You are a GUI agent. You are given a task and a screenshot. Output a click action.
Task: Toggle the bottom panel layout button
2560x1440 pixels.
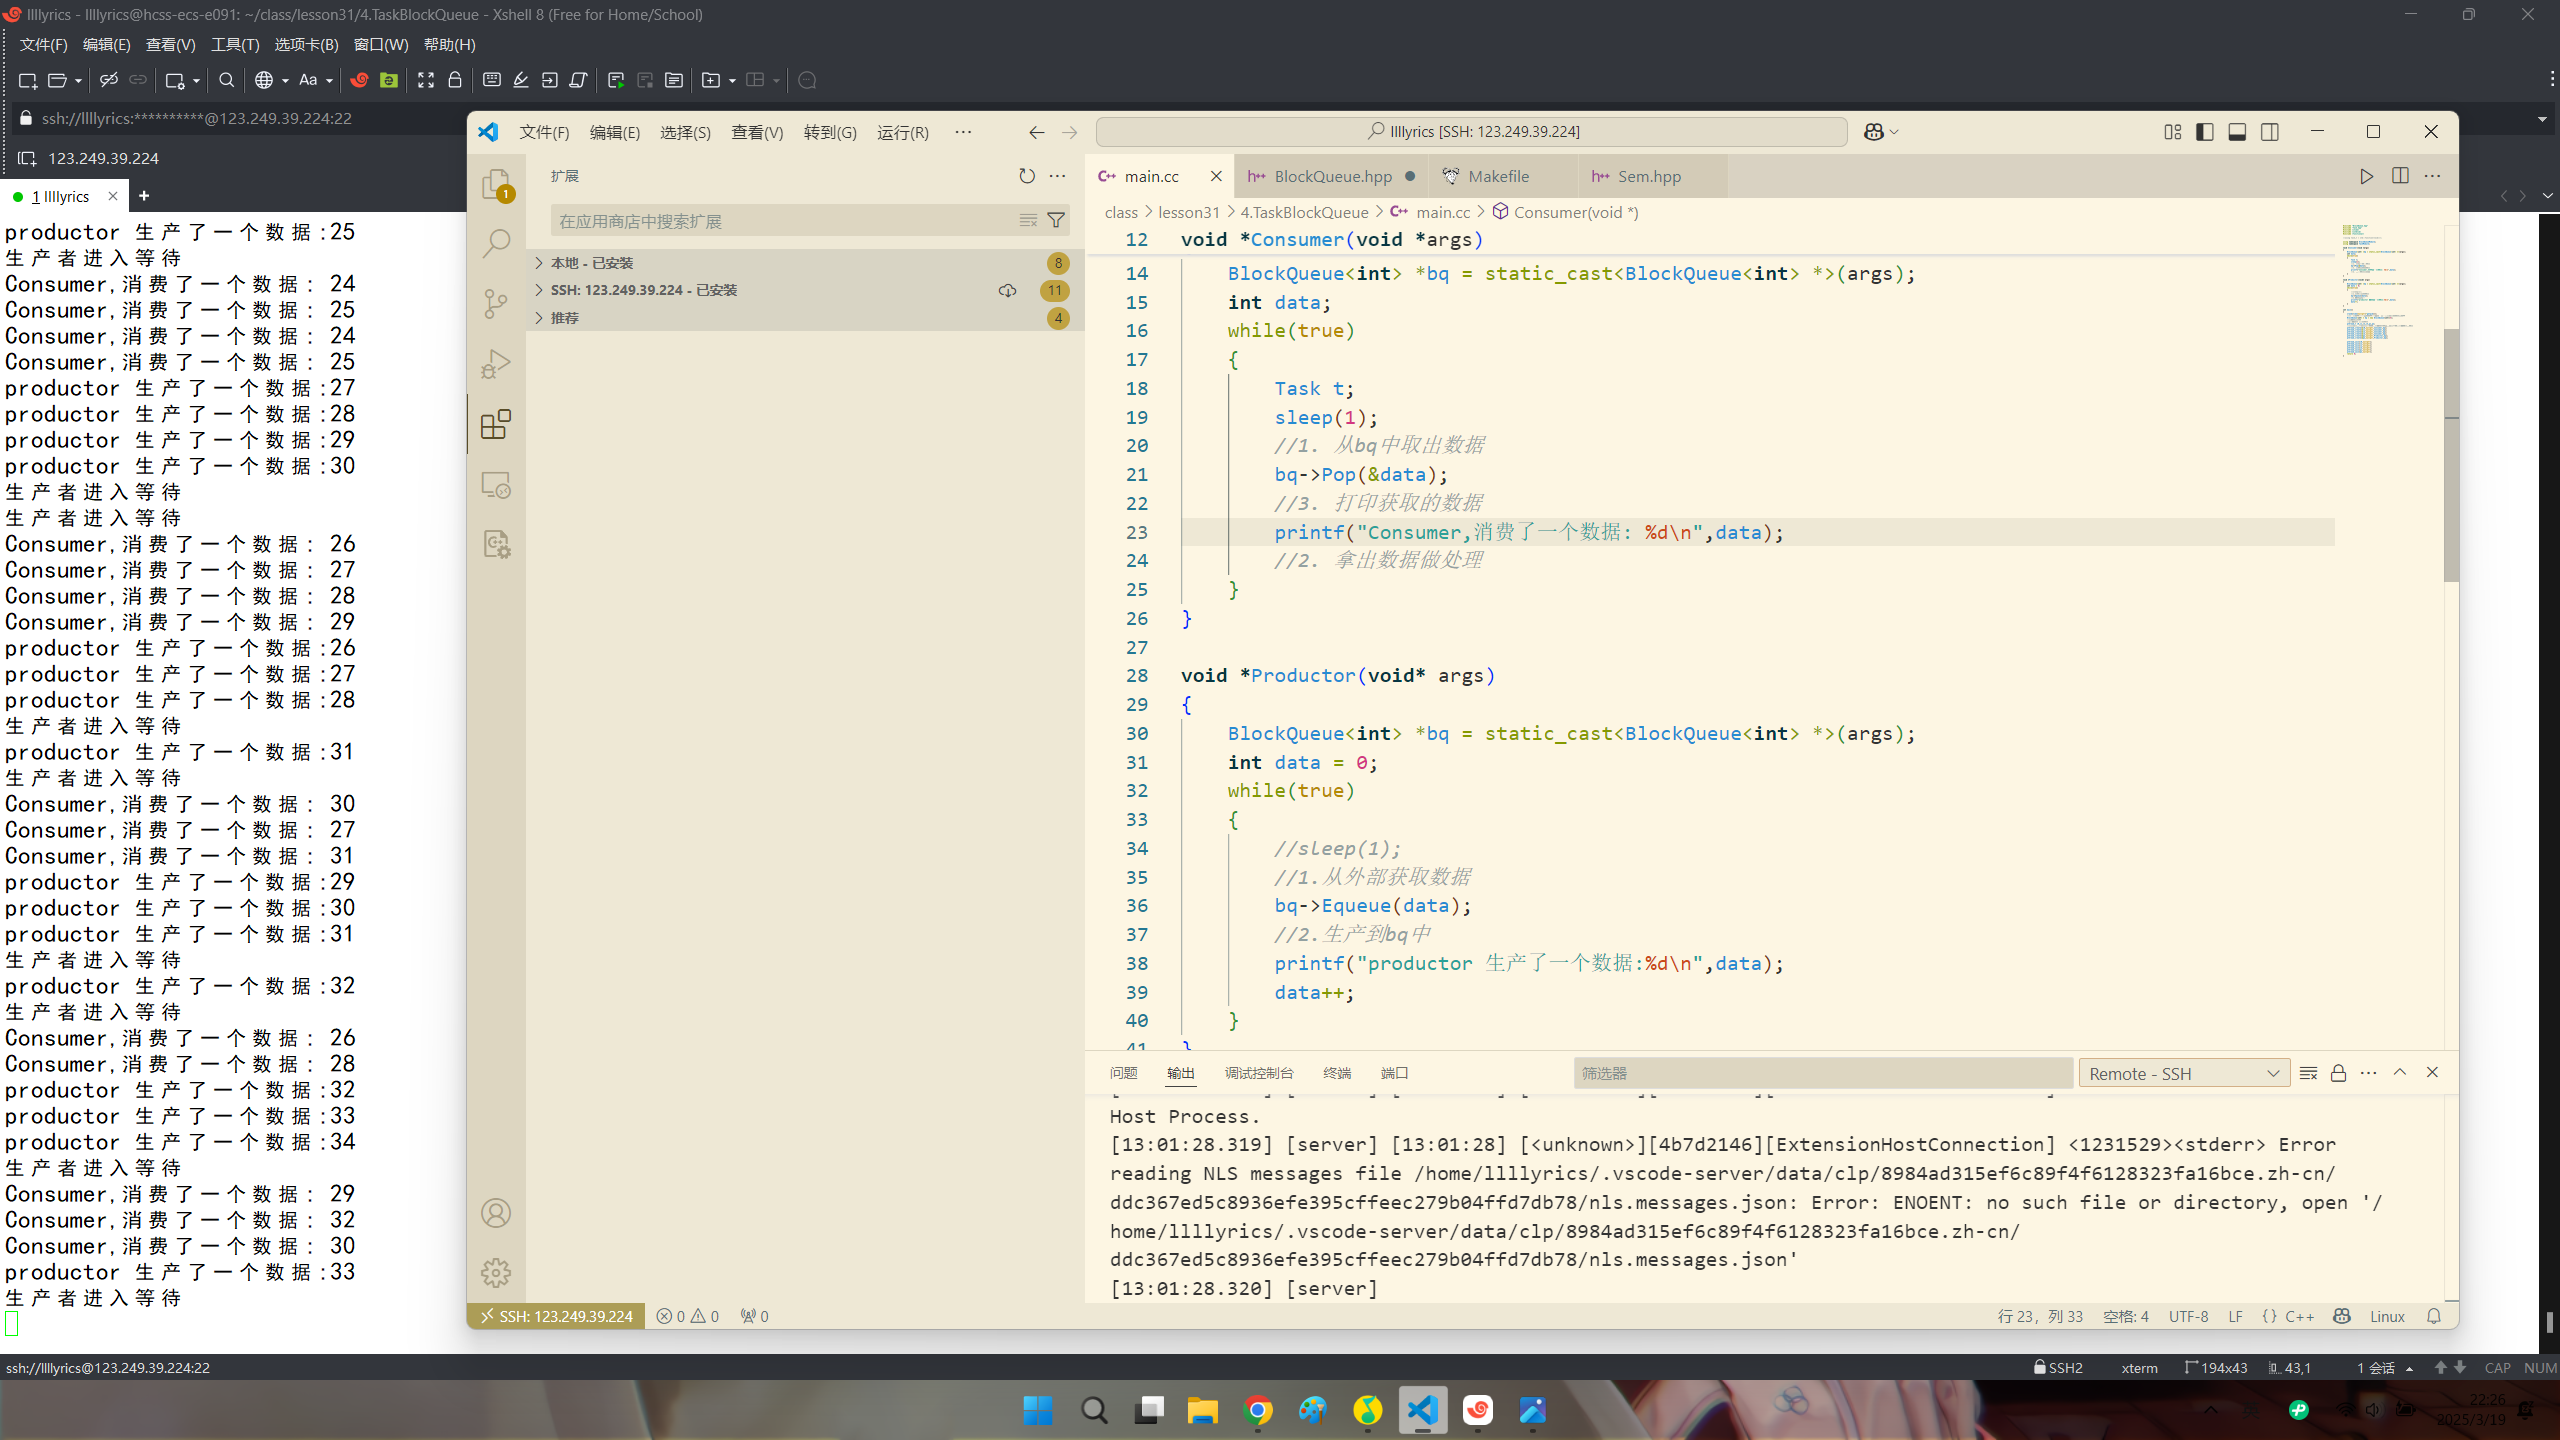[x=2237, y=132]
